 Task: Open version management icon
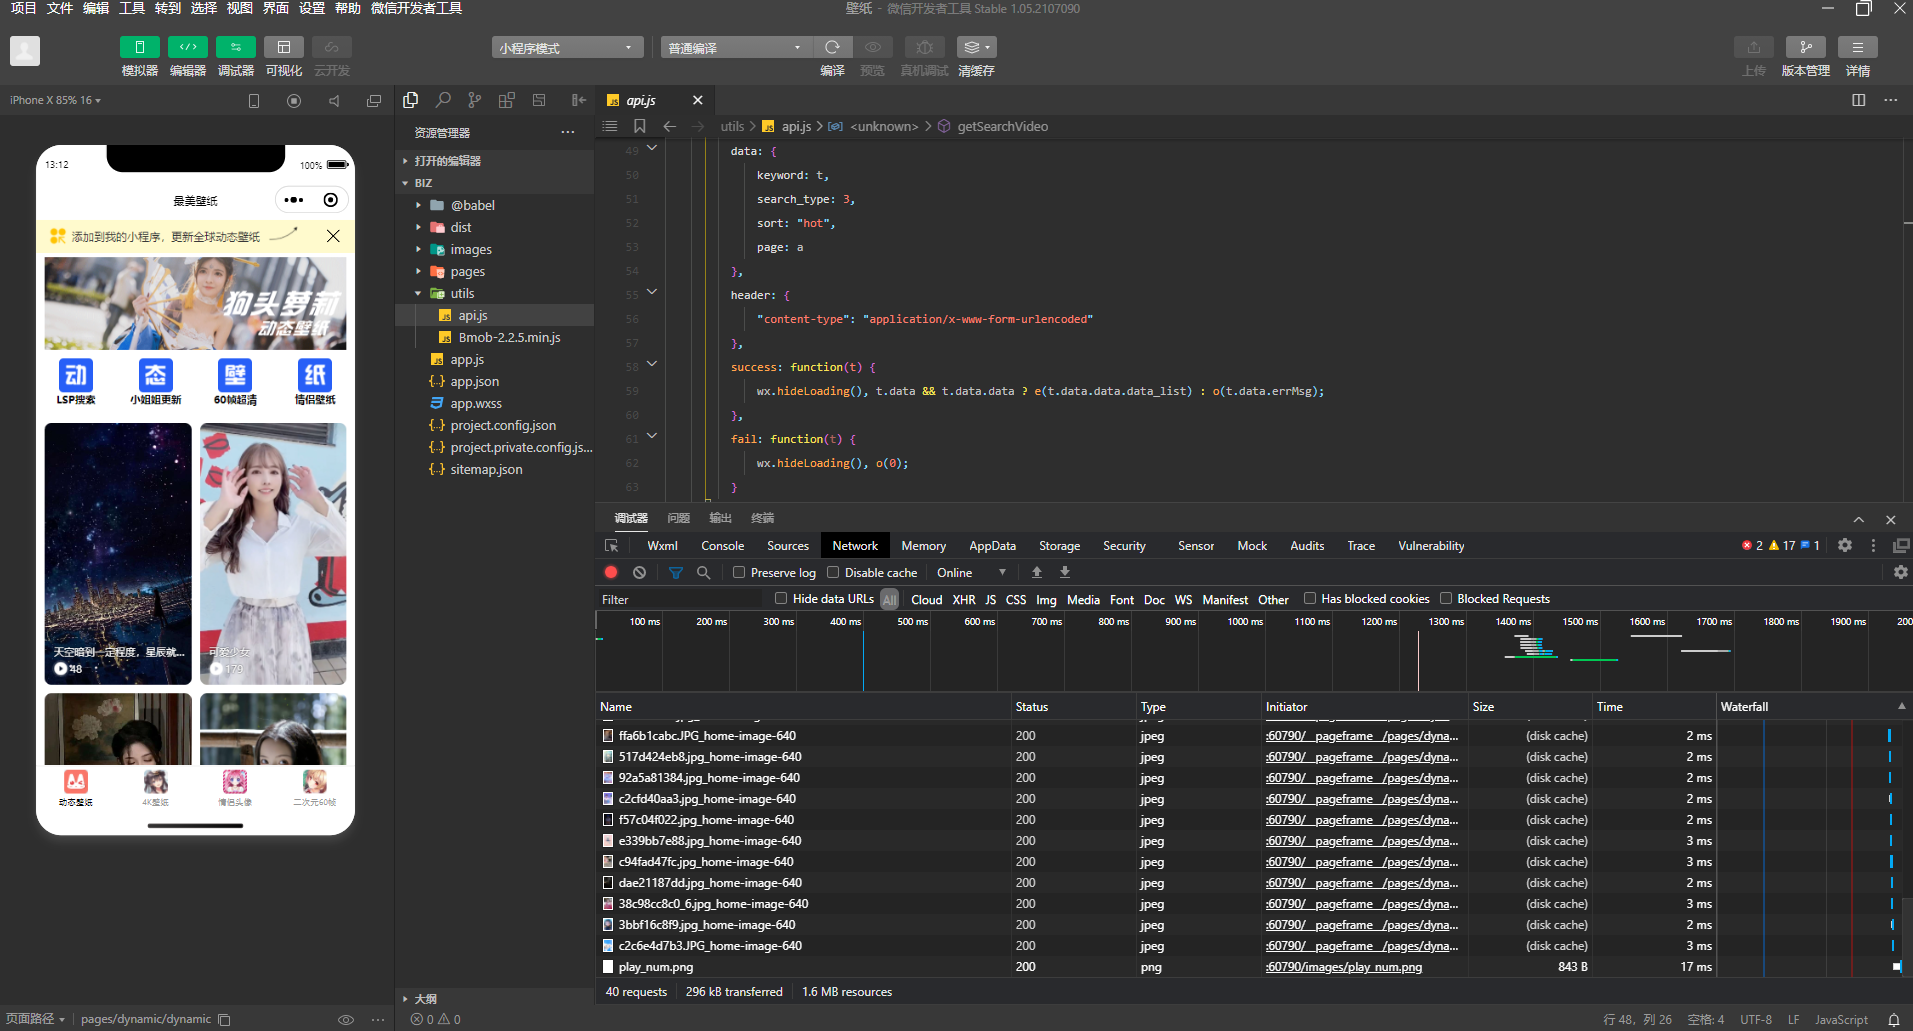tap(1805, 47)
